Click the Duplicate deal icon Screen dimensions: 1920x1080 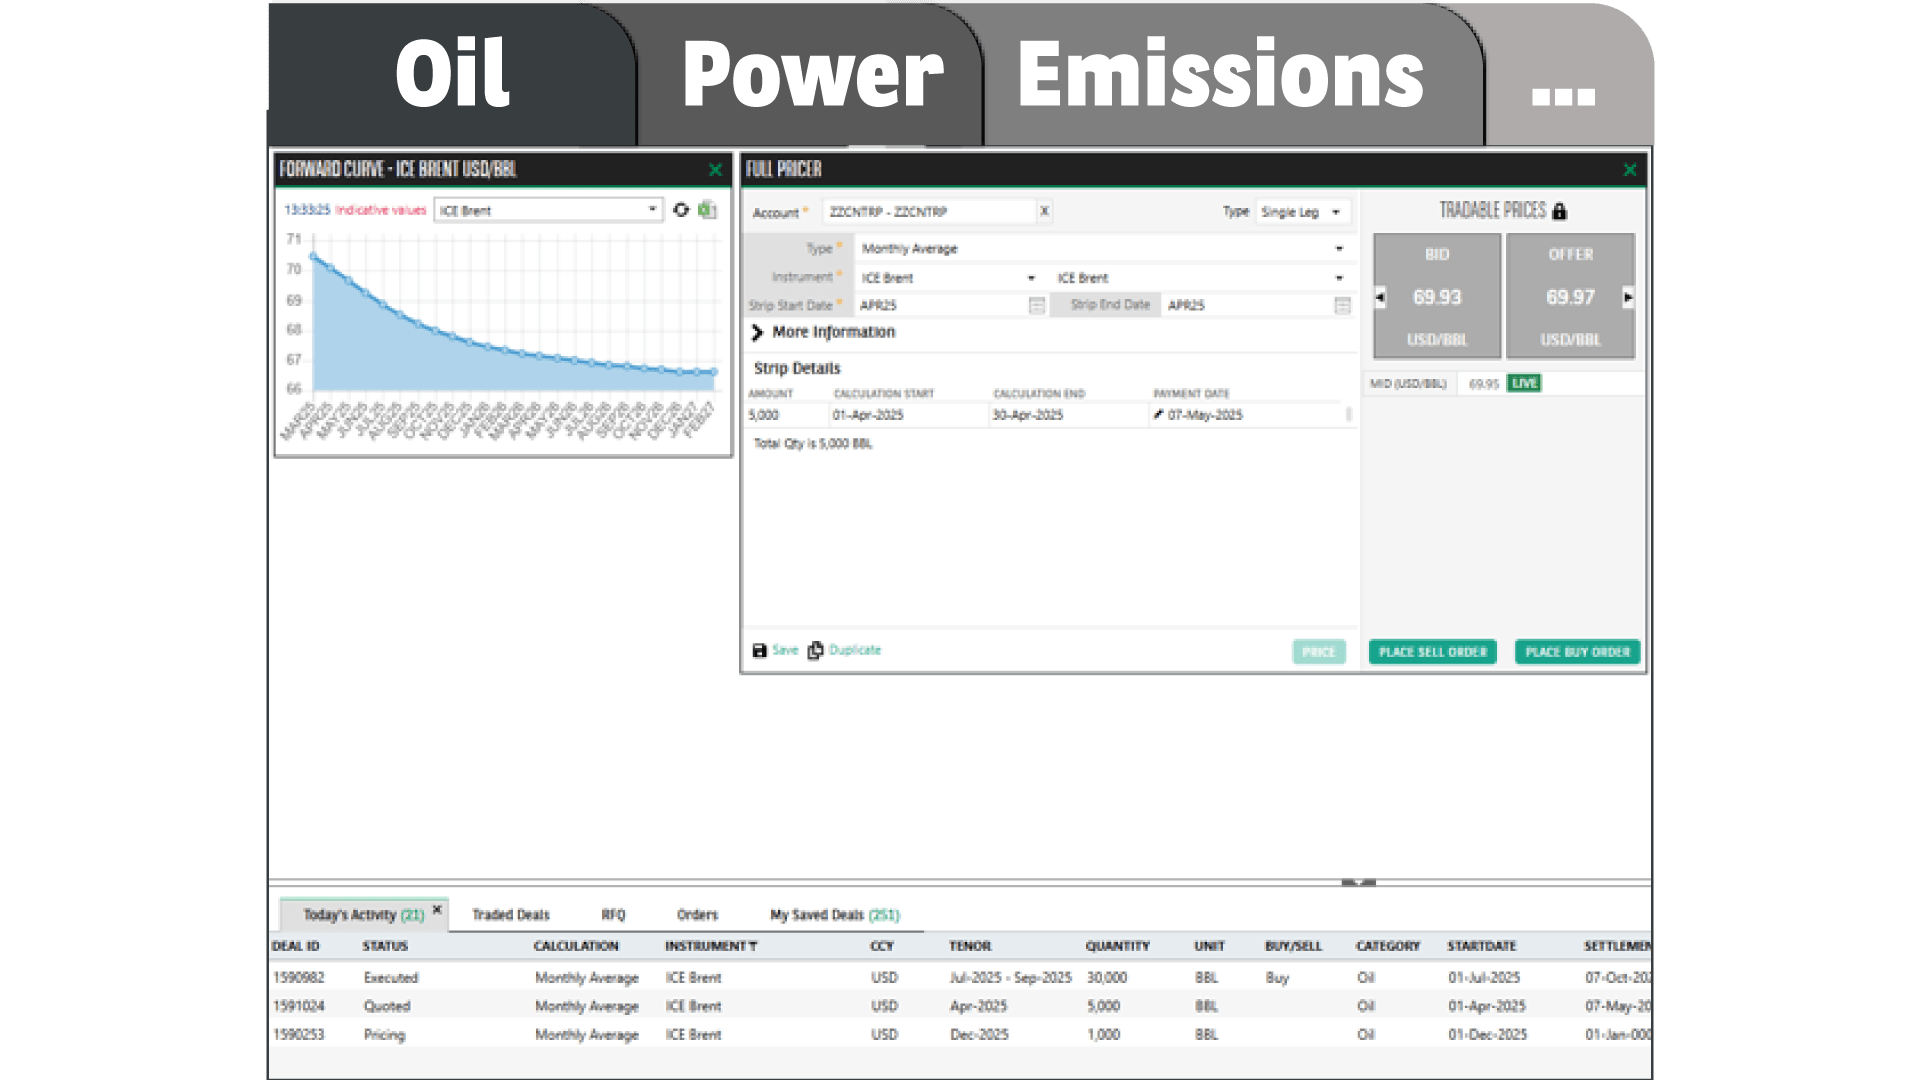(x=816, y=651)
